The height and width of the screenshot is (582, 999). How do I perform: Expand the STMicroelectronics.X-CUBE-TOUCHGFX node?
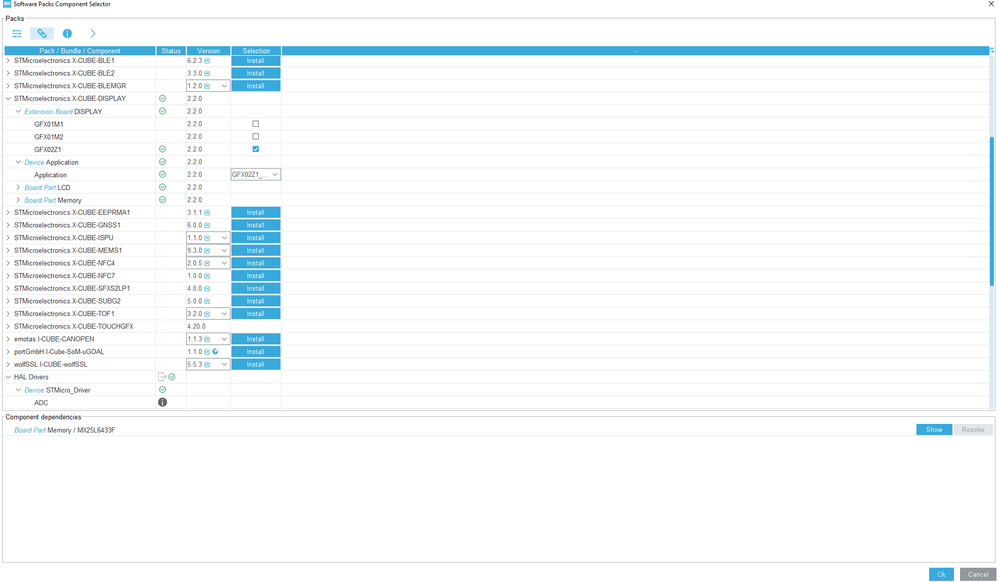pos(8,326)
